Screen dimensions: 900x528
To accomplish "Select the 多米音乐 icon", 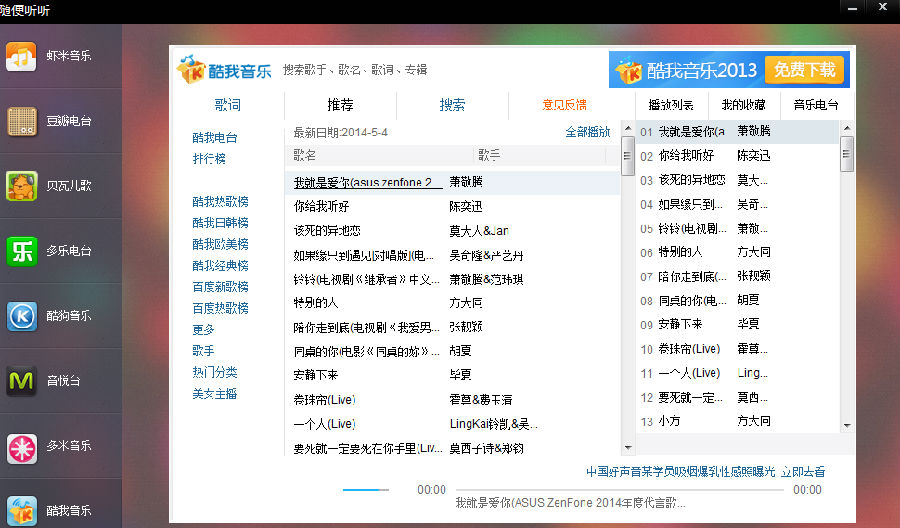I will tap(21, 445).
